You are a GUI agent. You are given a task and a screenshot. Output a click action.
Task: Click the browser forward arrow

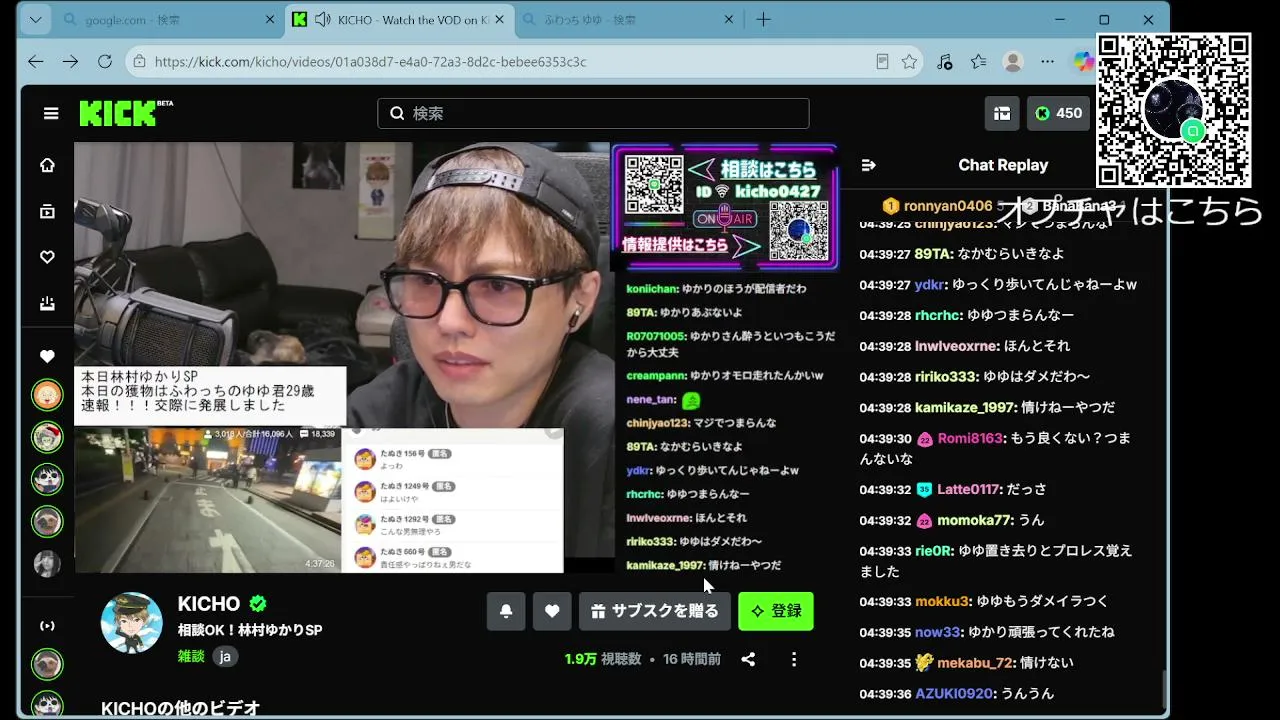click(x=70, y=62)
